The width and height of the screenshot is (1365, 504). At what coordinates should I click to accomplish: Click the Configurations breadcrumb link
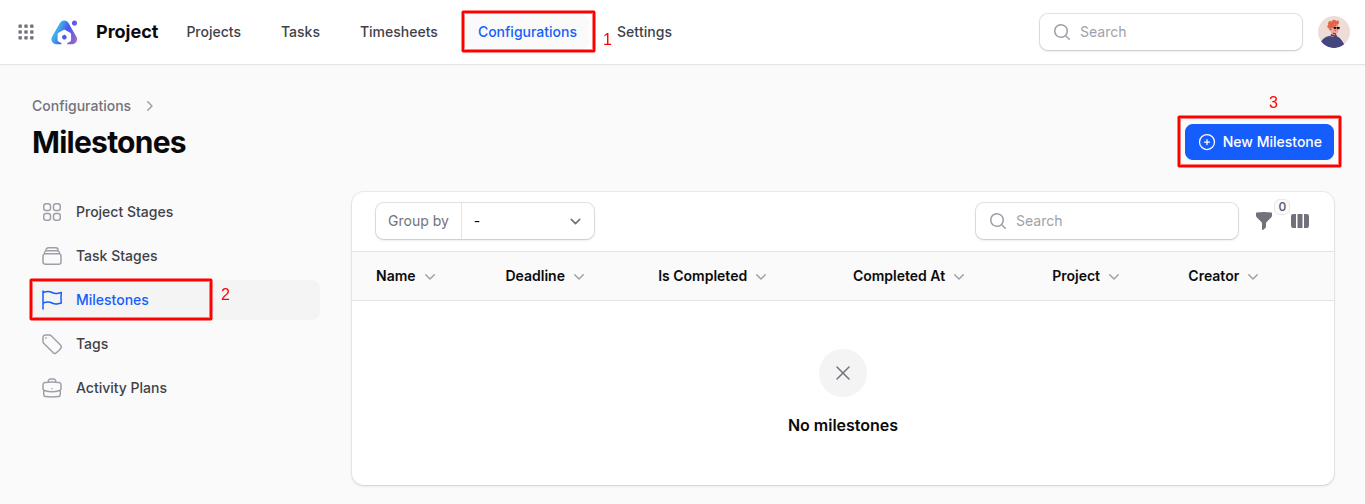[x=81, y=106]
